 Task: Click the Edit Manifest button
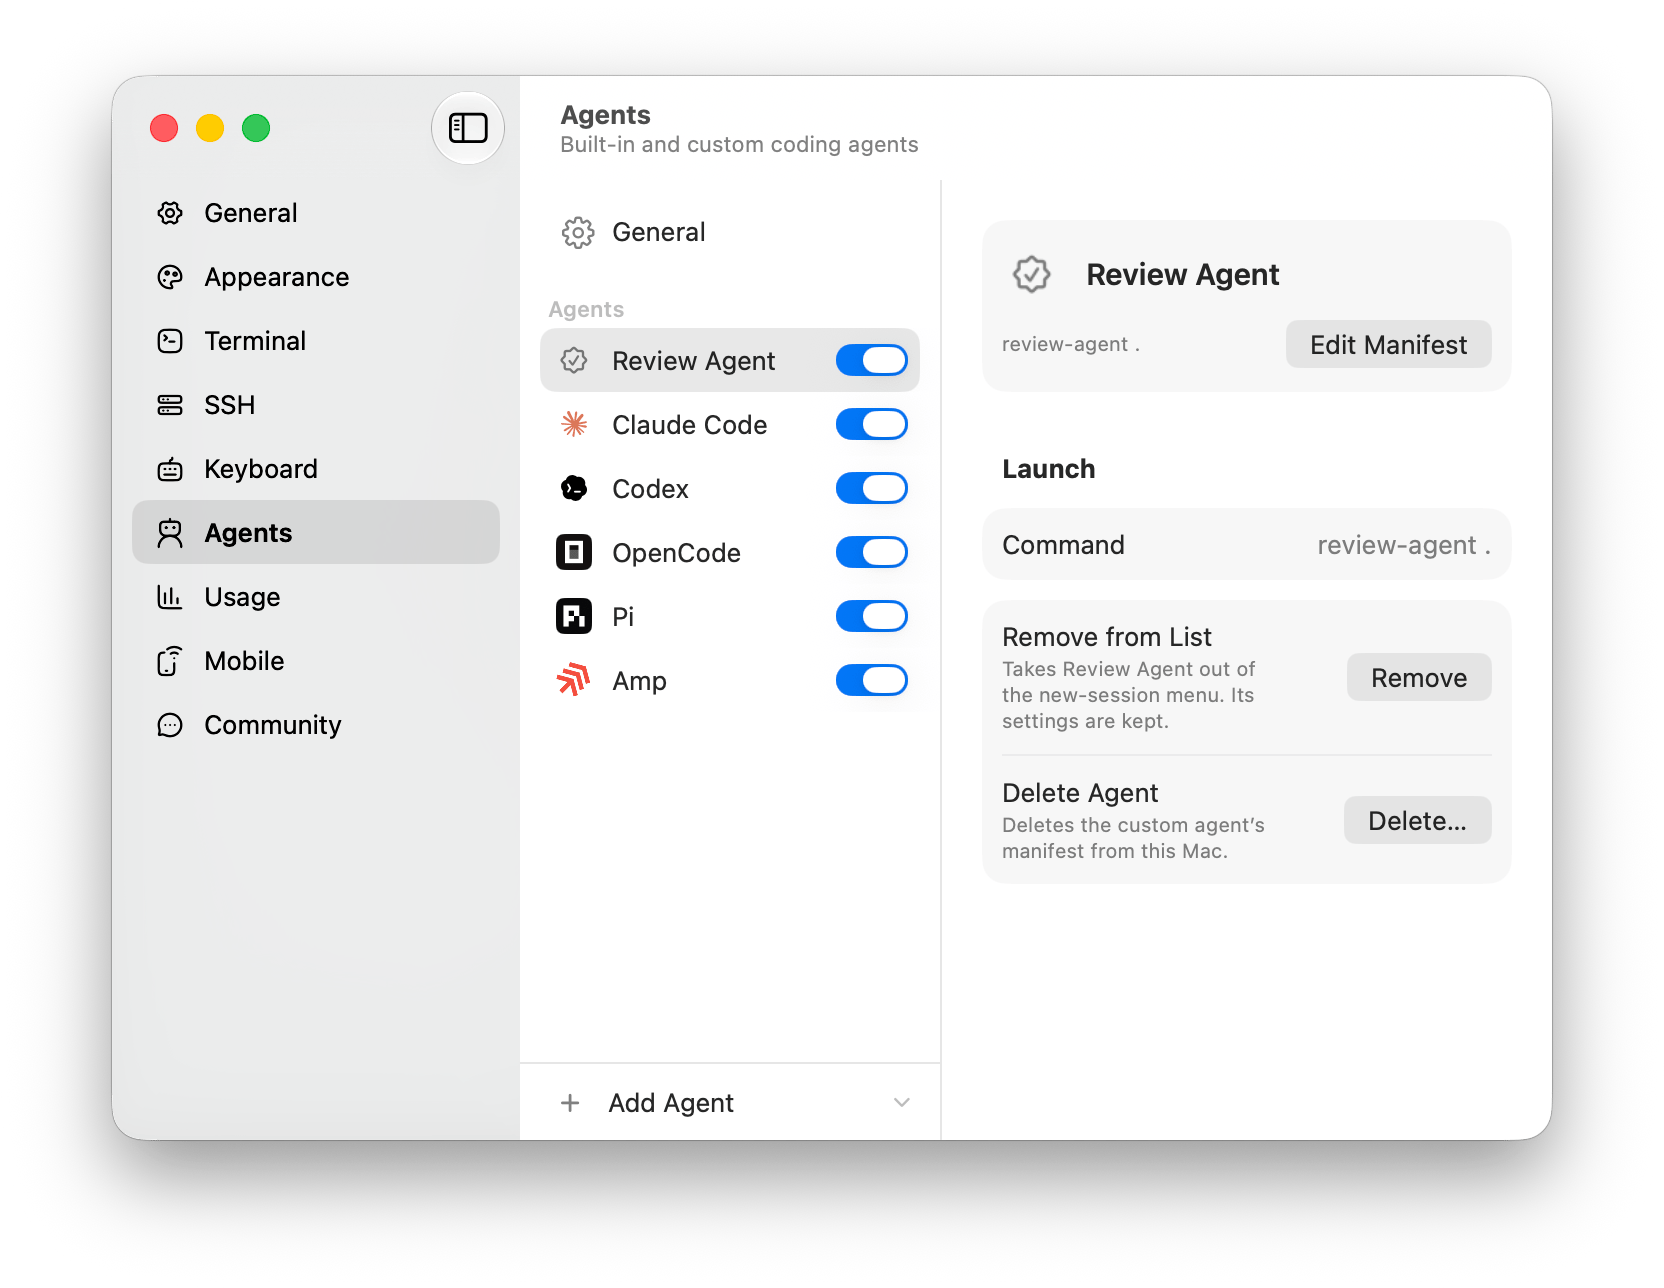pyautogui.click(x=1389, y=344)
